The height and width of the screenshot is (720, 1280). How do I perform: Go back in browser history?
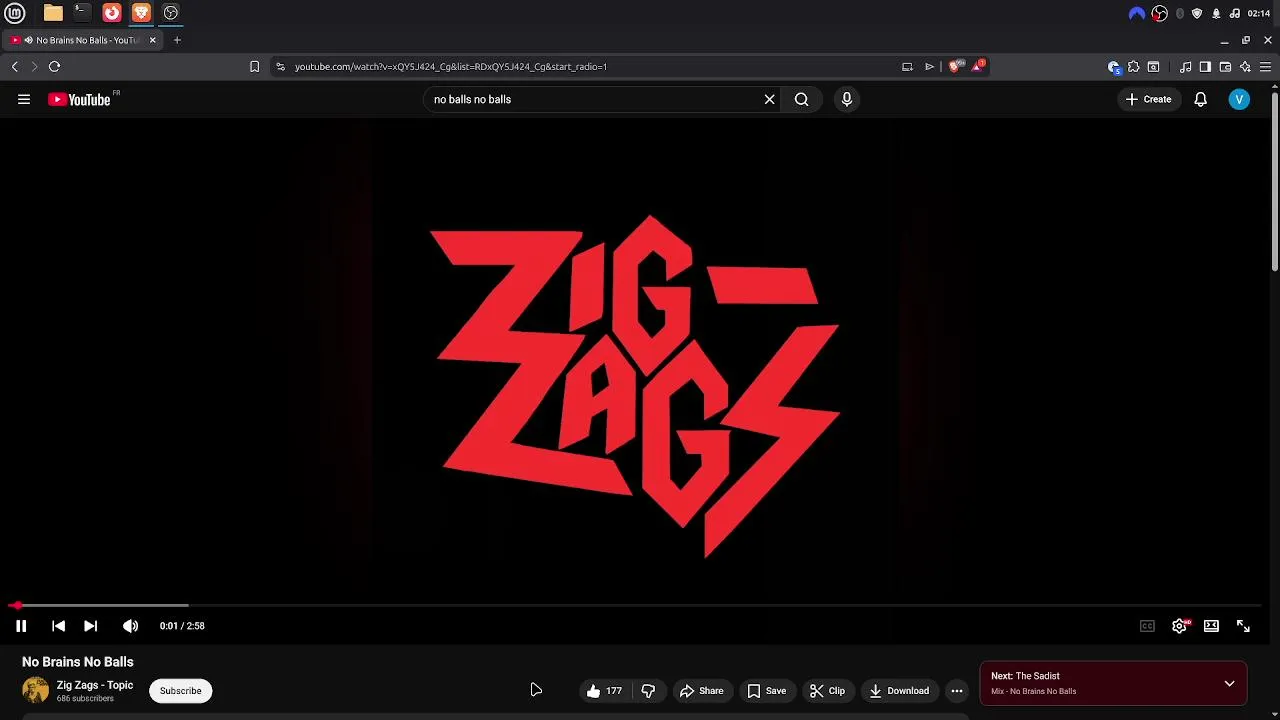point(14,67)
